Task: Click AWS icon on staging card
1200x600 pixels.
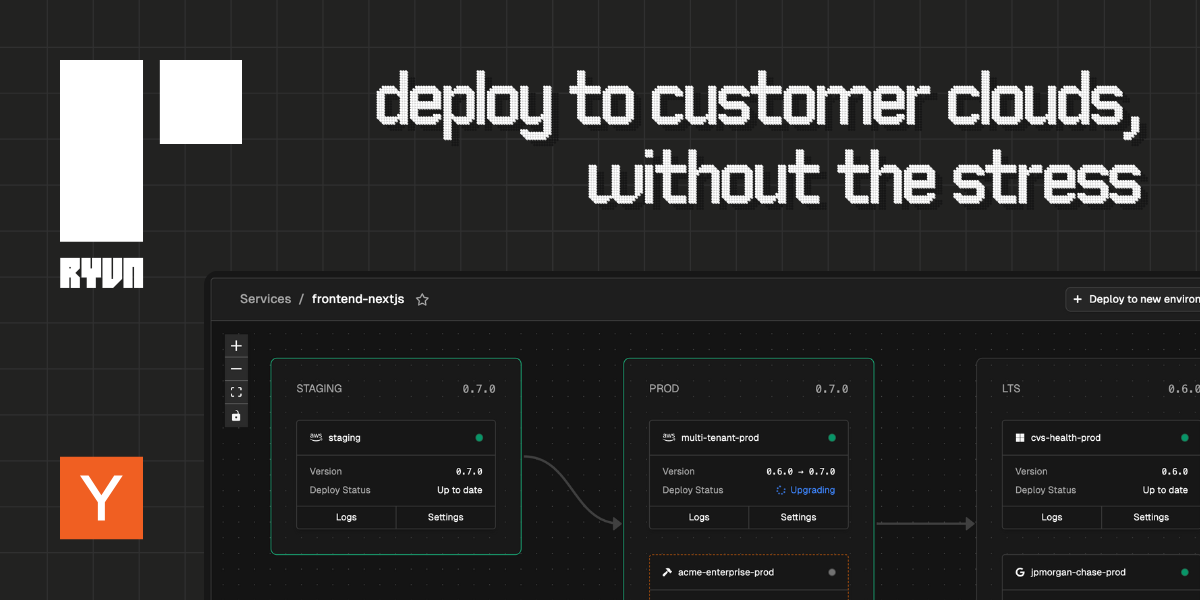Action: [316, 437]
